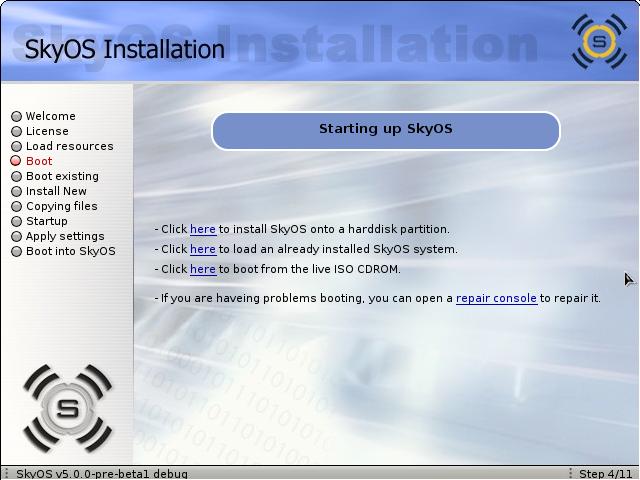
Task: Select the Copying files step bullet
Action: coord(16,207)
